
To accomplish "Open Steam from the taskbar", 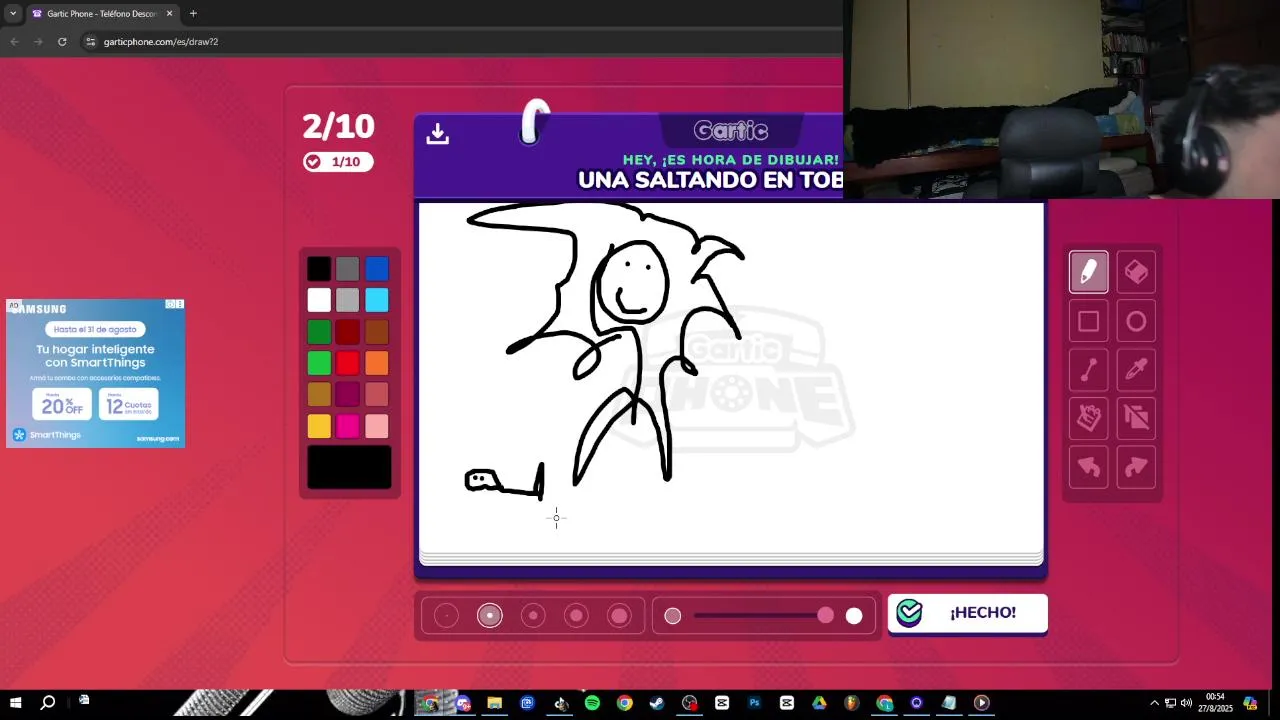I will [x=657, y=703].
